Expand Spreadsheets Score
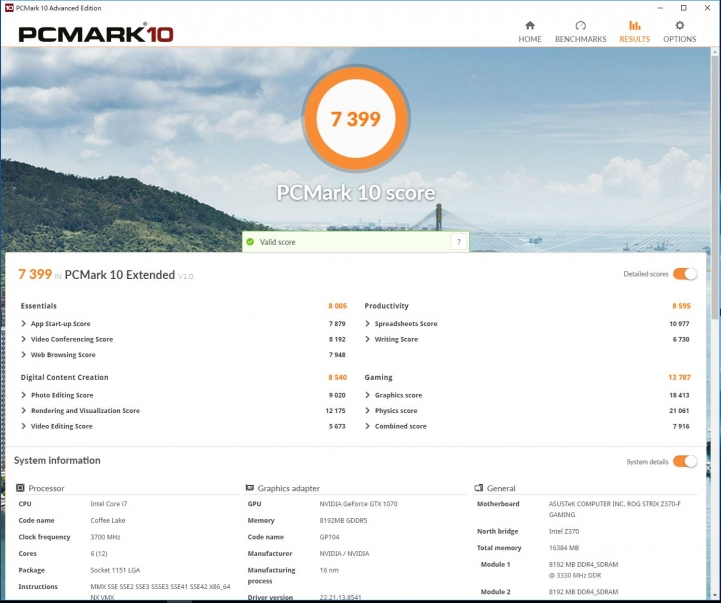 tap(367, 324)
